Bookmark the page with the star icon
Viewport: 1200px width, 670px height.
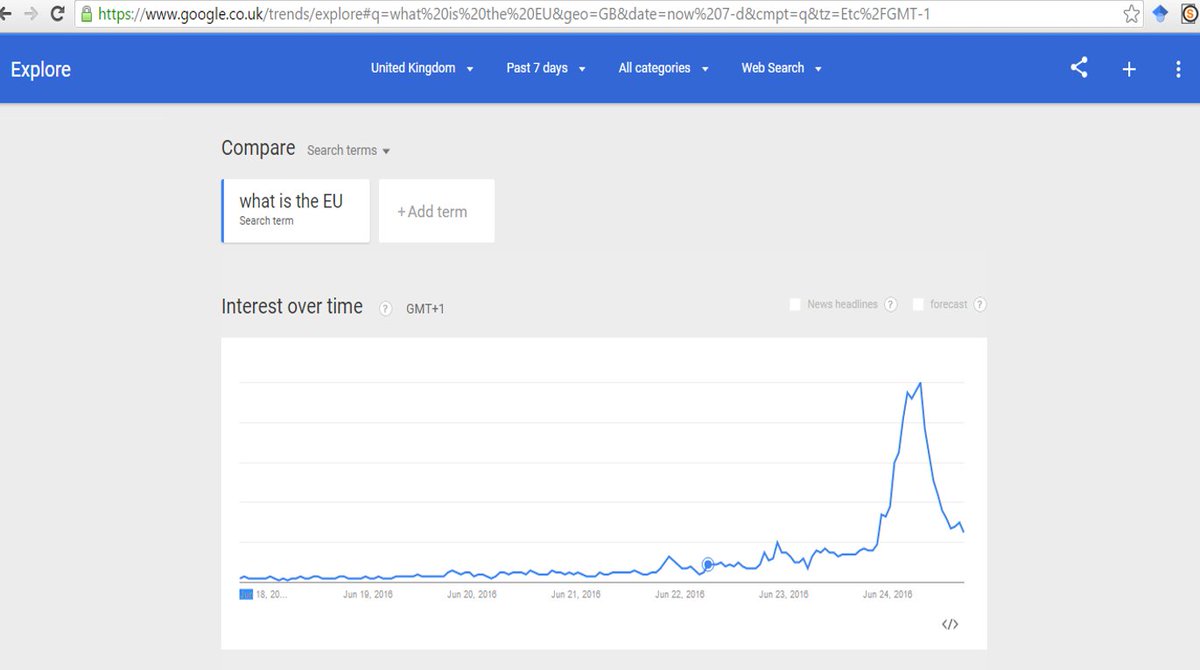[1131, 14]
